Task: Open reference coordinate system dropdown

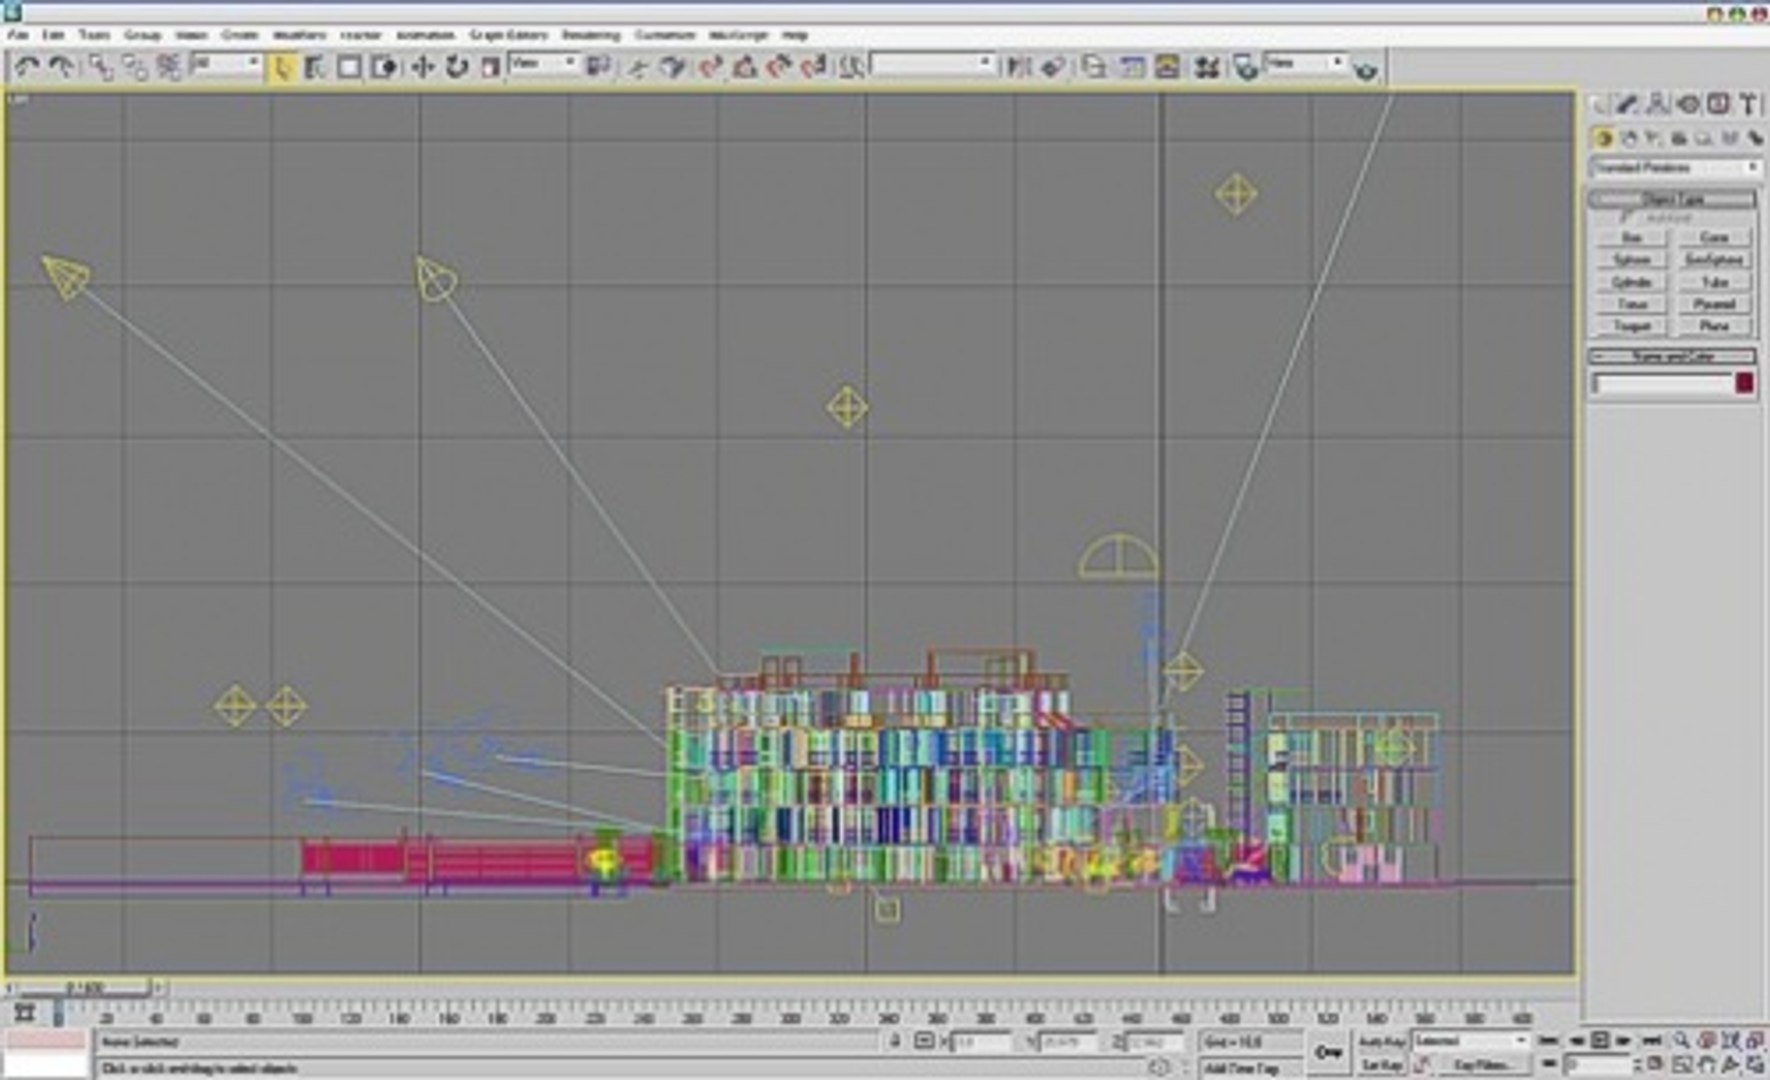Action: tap(544, 63)
